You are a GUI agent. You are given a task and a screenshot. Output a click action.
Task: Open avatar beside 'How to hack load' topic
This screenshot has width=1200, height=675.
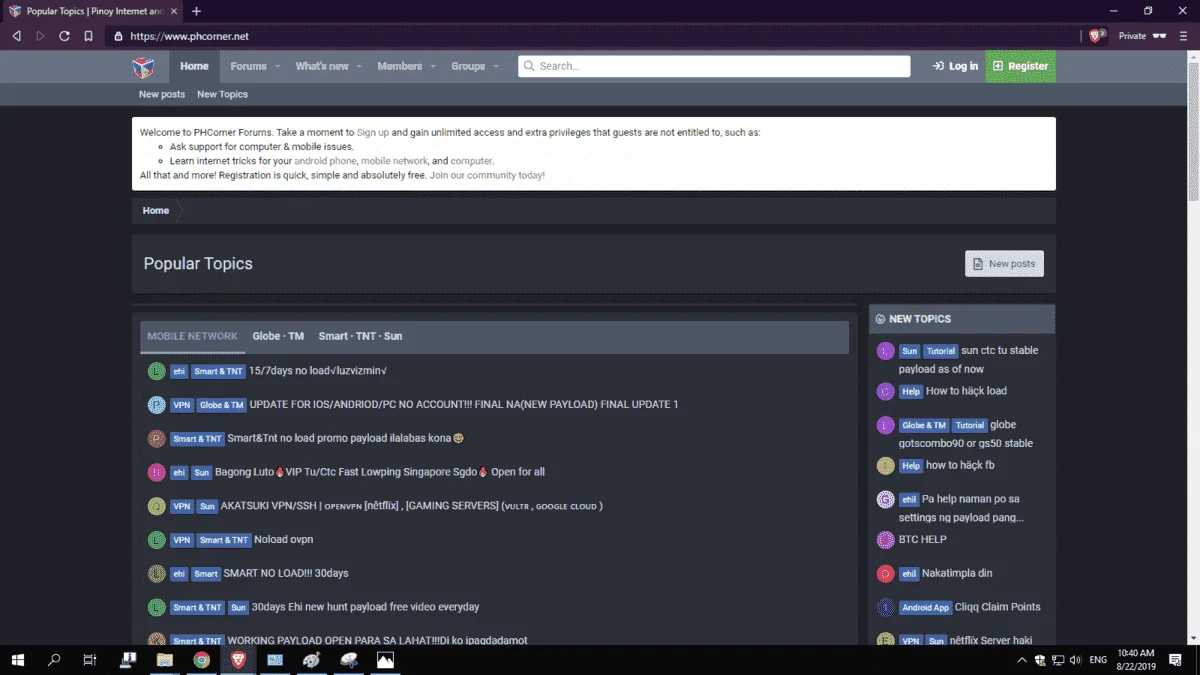point(885,391)
